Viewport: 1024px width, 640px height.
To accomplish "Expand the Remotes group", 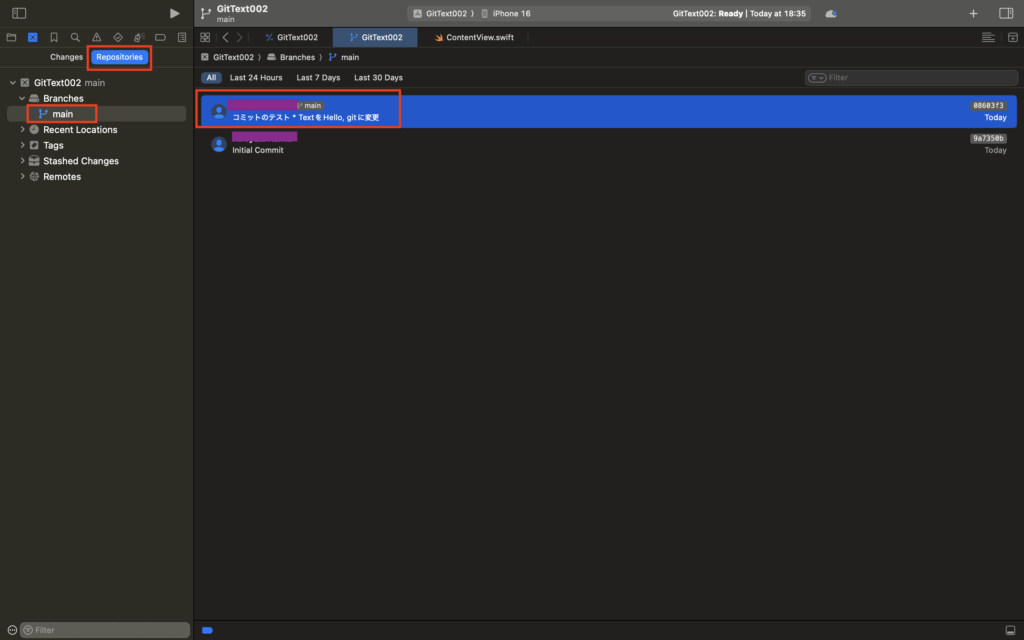I will coord(22,177).
